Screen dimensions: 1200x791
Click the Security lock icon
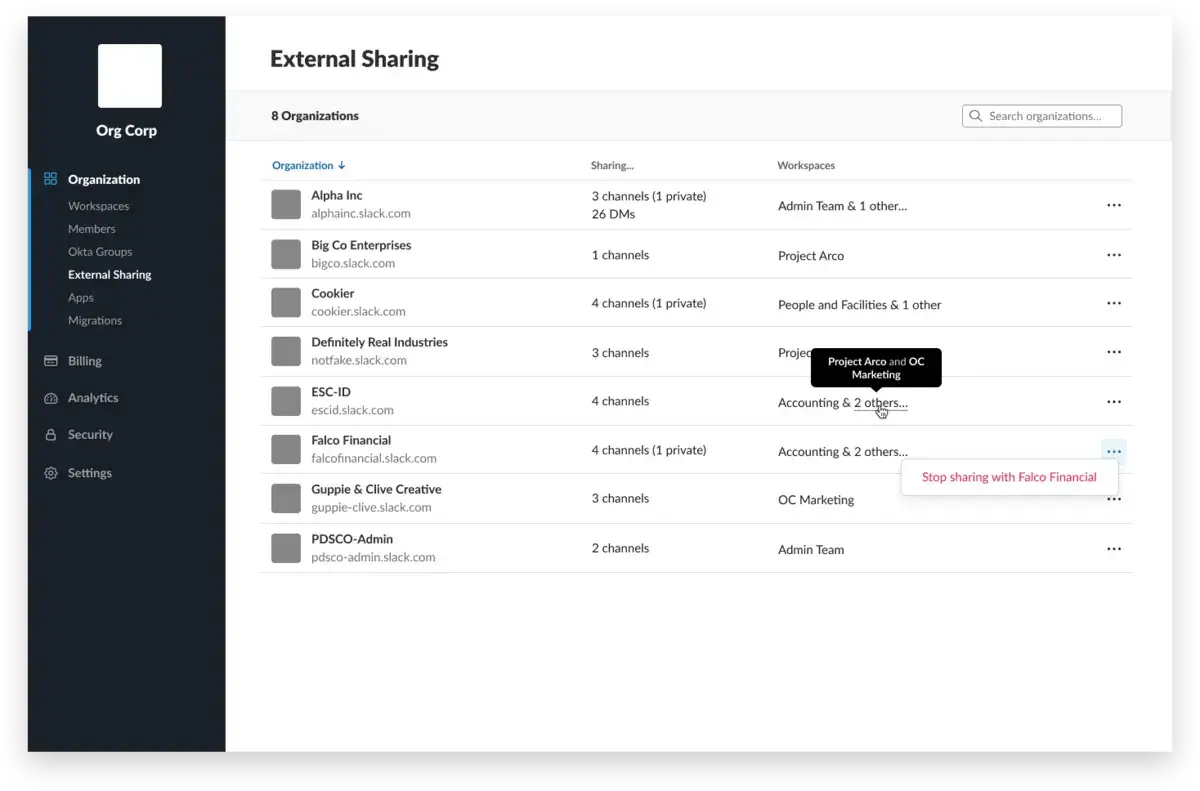51,435
